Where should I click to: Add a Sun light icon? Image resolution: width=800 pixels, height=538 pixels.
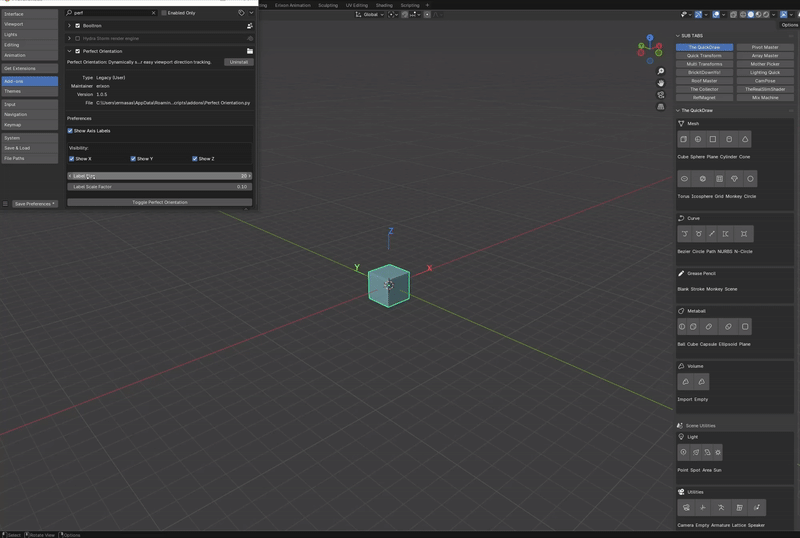coord(718,452)
